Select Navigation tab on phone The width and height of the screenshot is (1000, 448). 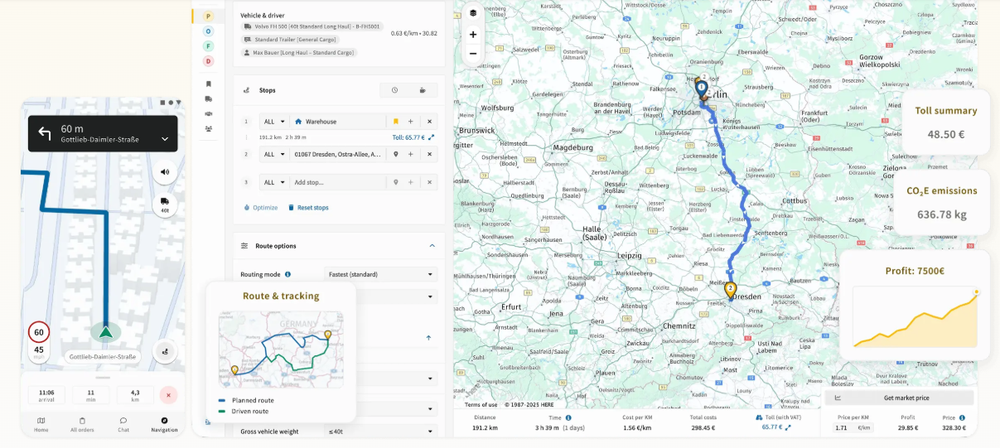[x=164, y=424]
